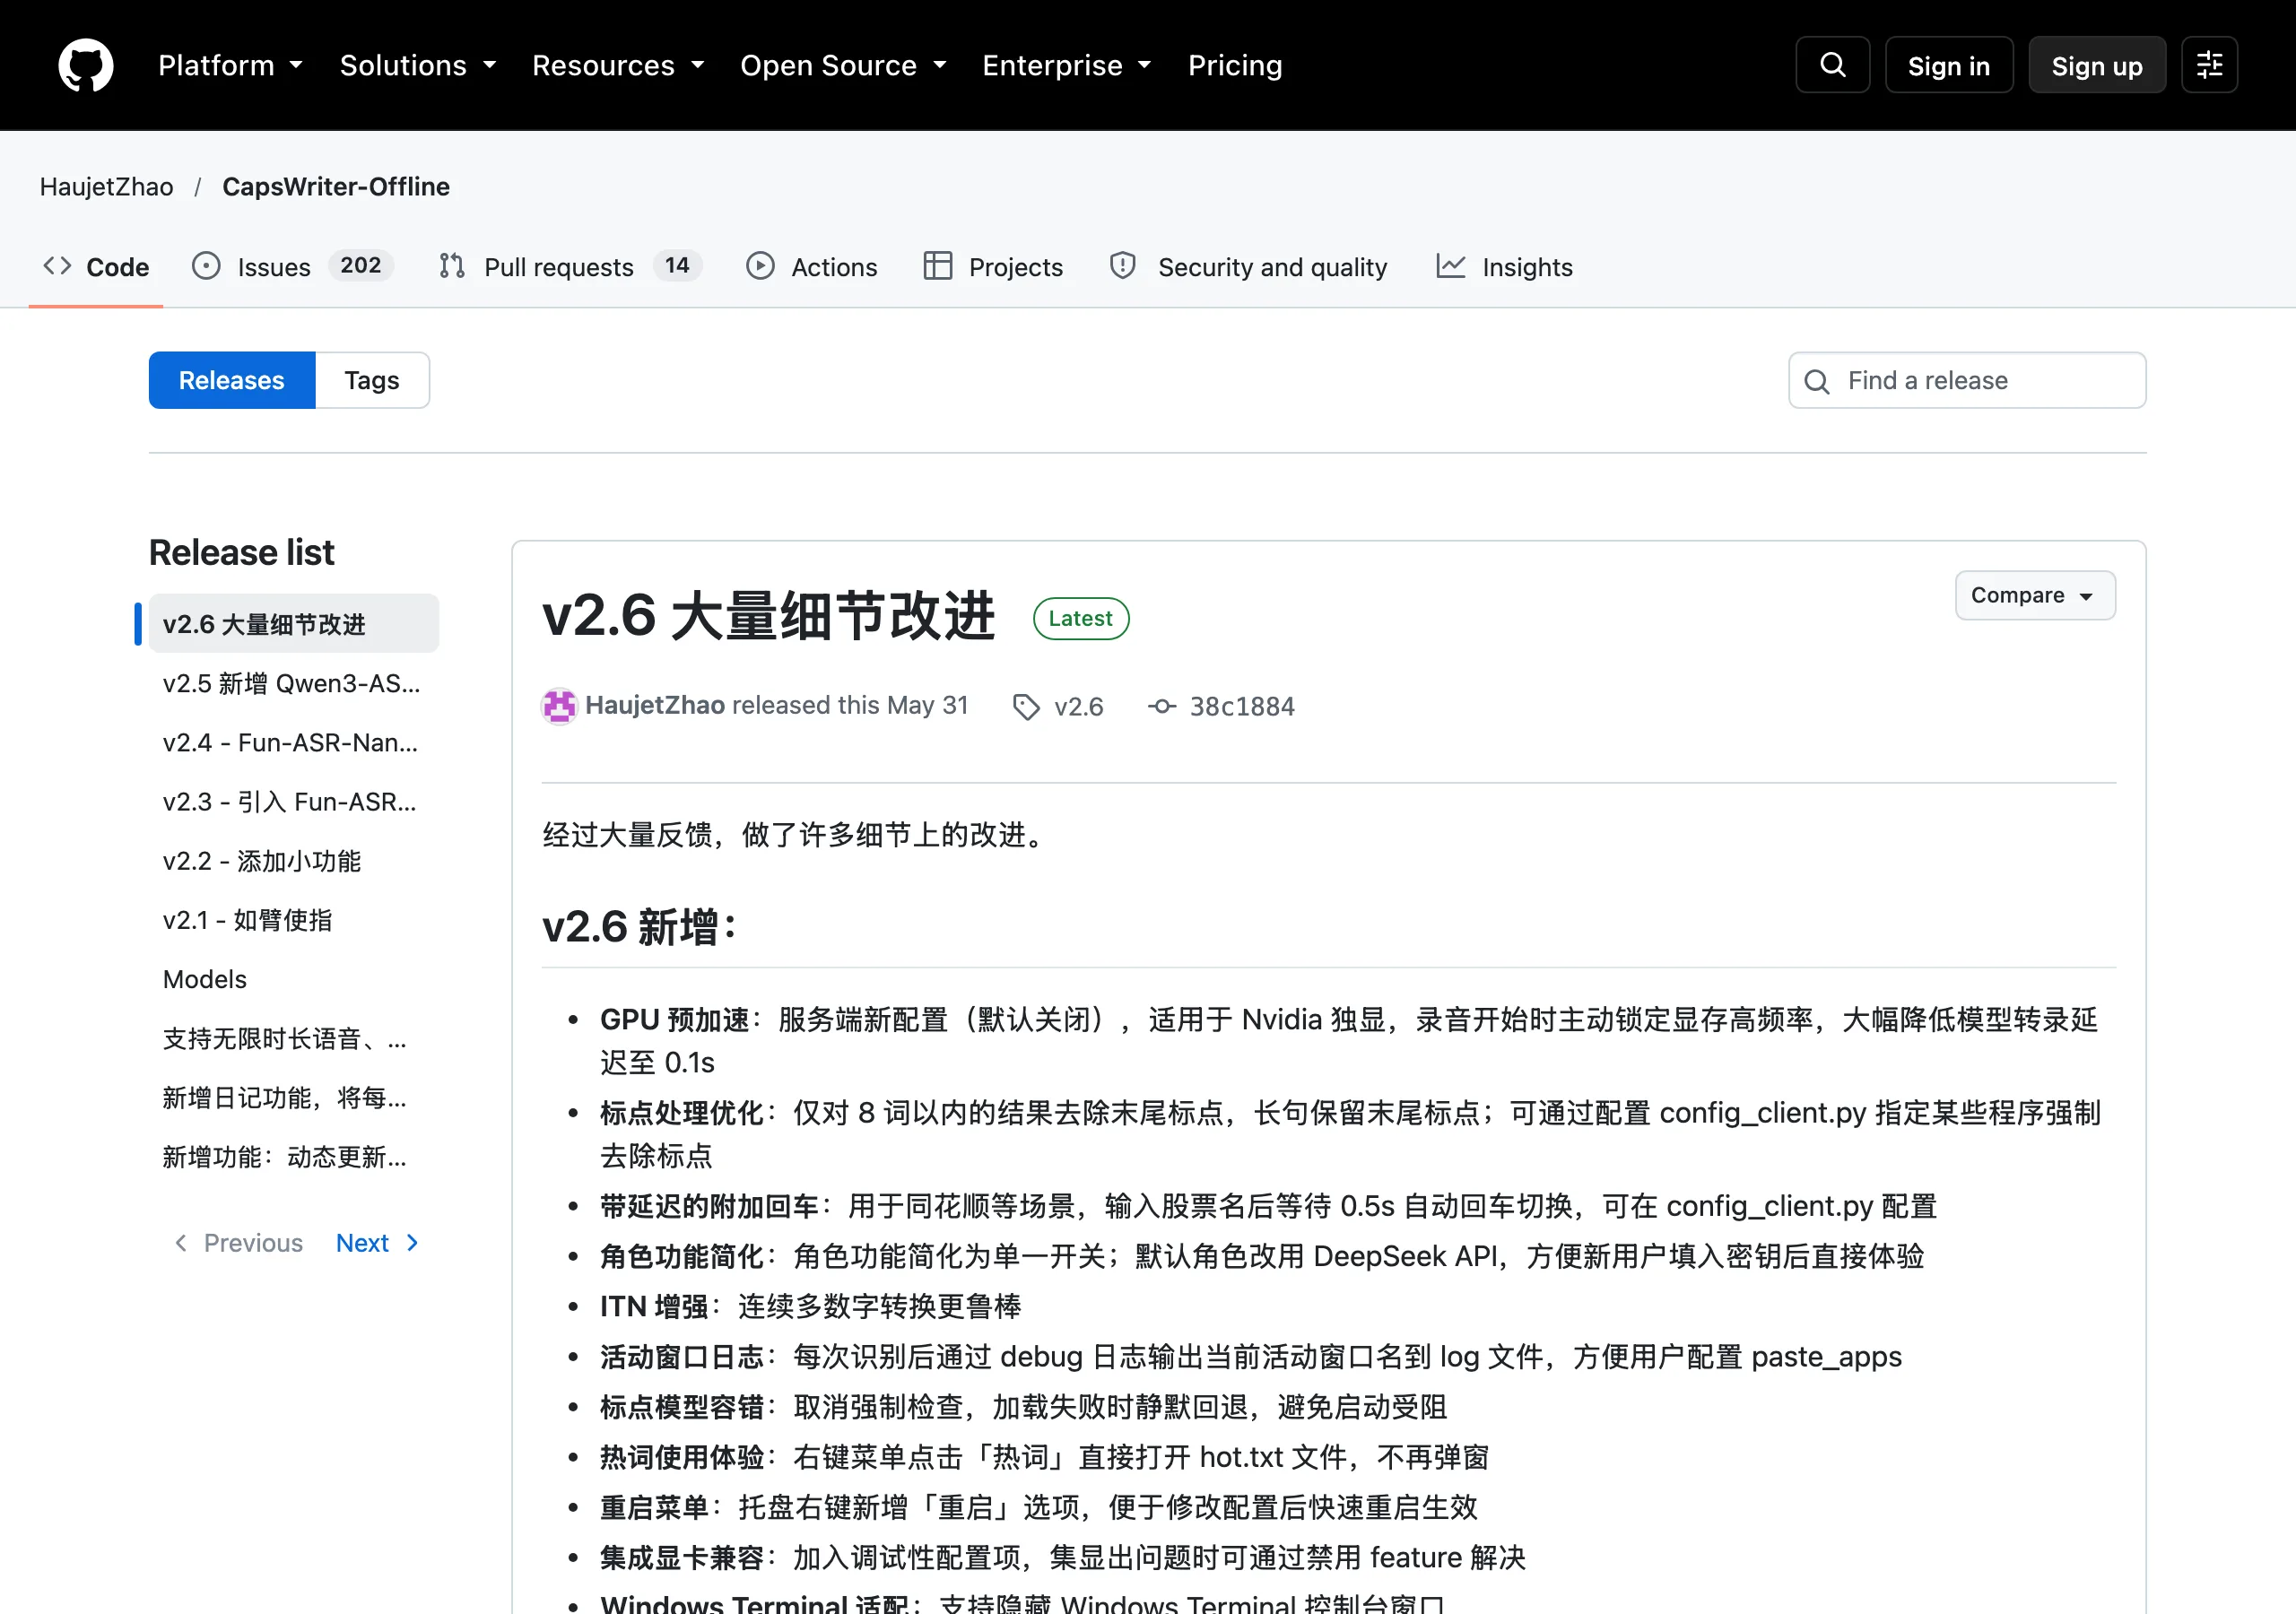The image size is (2296, 1614).
Task: Click the Pull requests count 14
Action: point(677,265)
